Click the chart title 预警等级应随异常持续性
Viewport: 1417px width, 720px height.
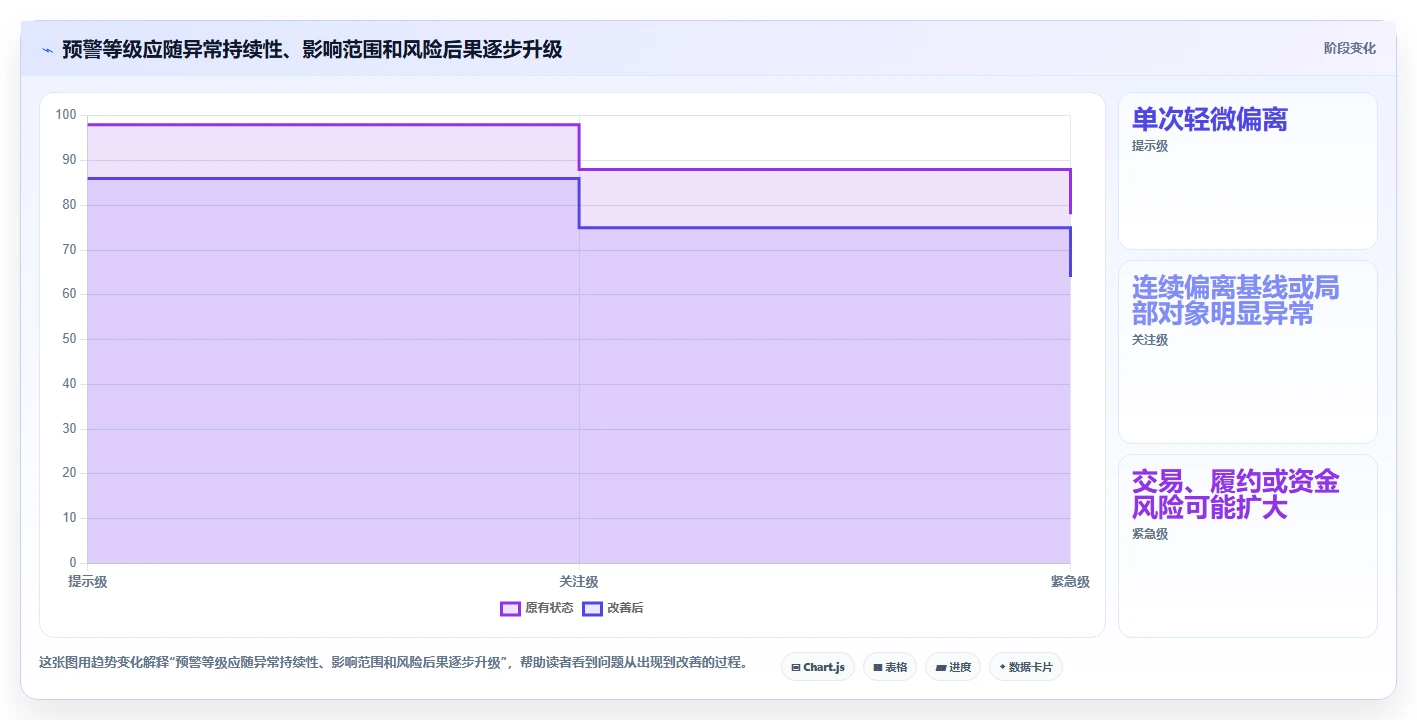[x=312, y=49]
